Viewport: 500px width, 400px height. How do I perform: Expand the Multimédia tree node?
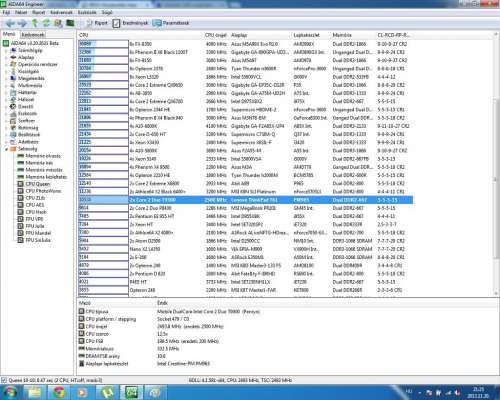click(x=6, y=85)
